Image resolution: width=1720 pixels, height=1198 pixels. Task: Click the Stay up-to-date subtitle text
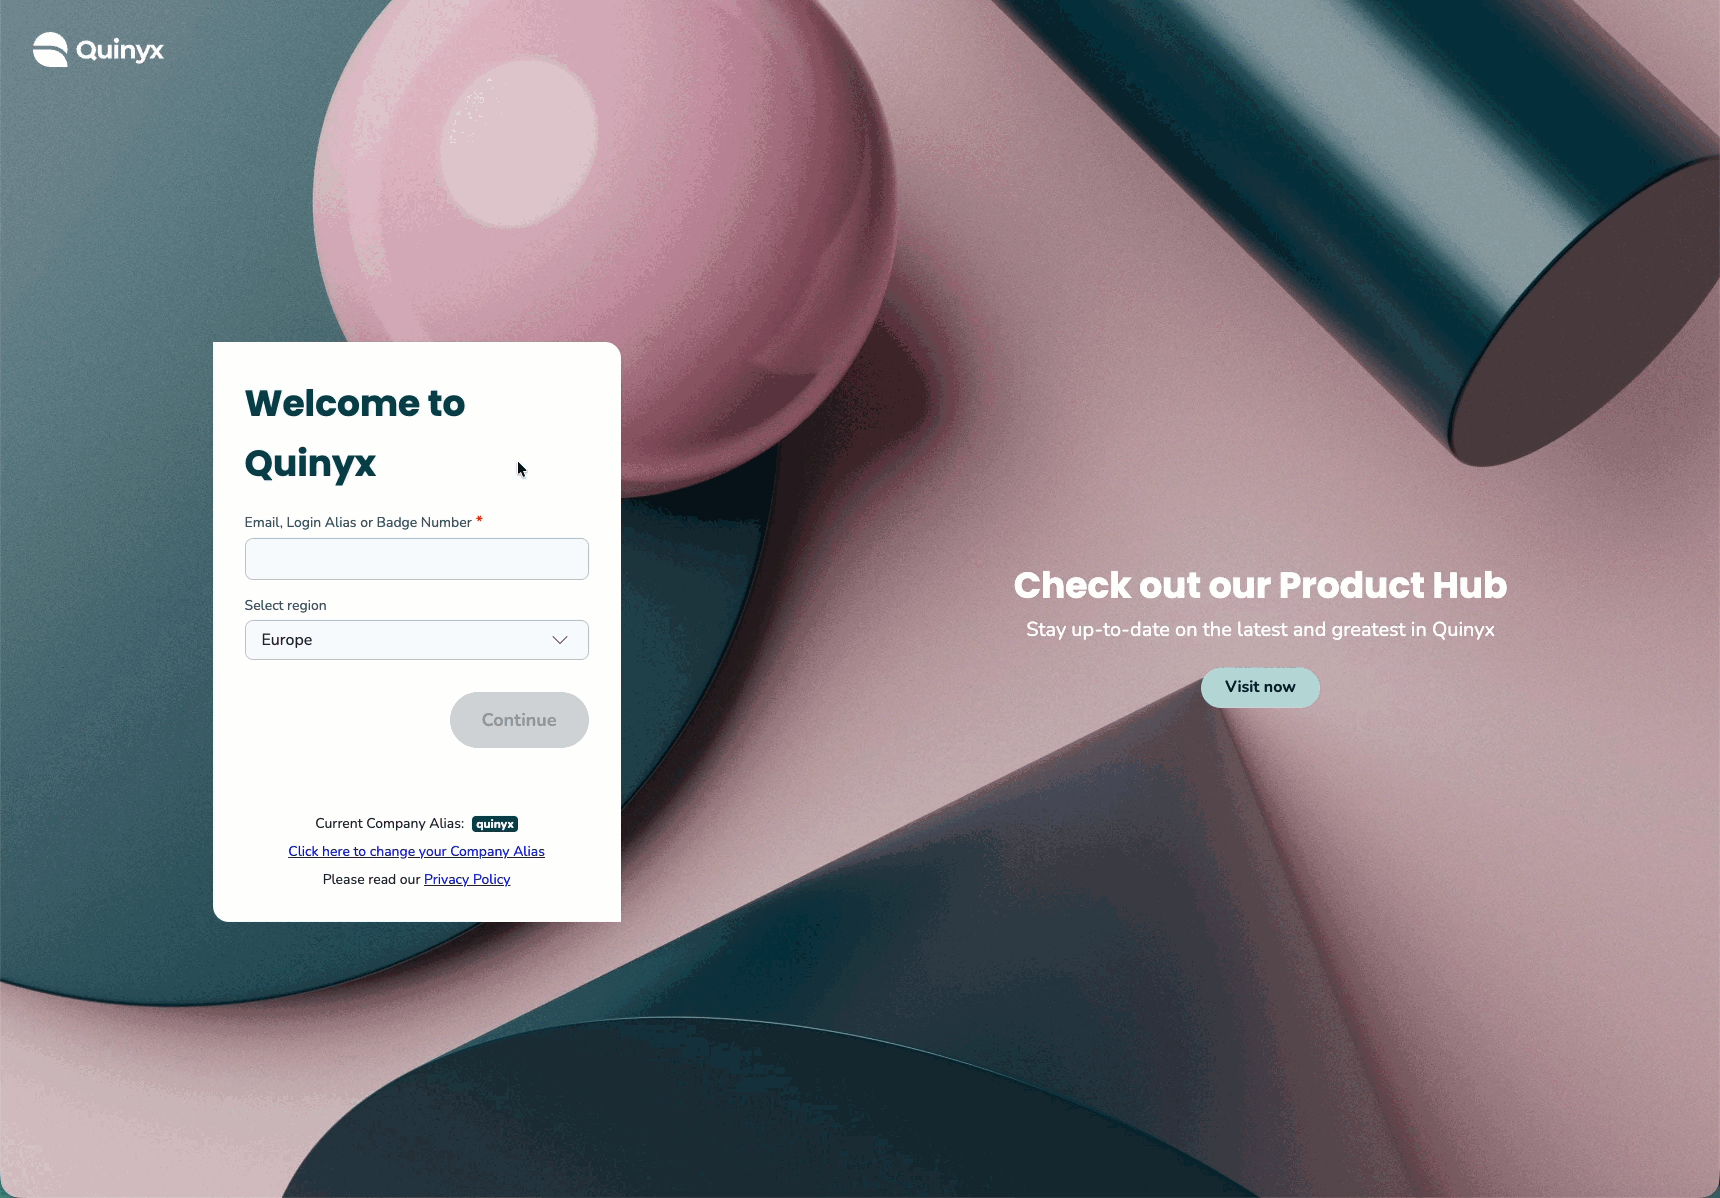1260,630
